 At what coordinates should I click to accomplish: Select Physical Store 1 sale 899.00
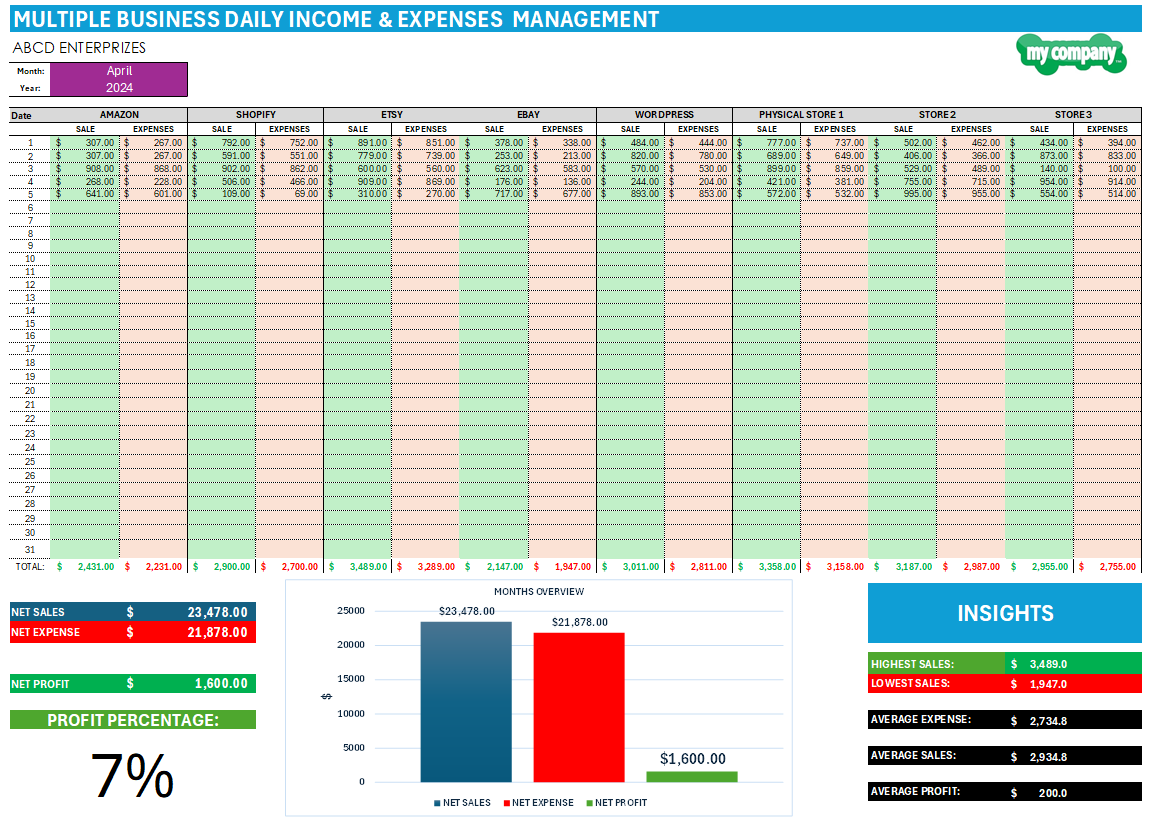[766, 169]
